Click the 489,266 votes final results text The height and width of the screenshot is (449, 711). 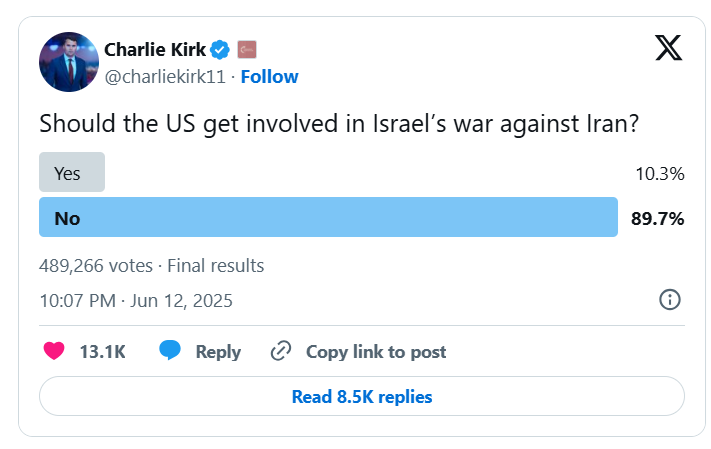151,266
